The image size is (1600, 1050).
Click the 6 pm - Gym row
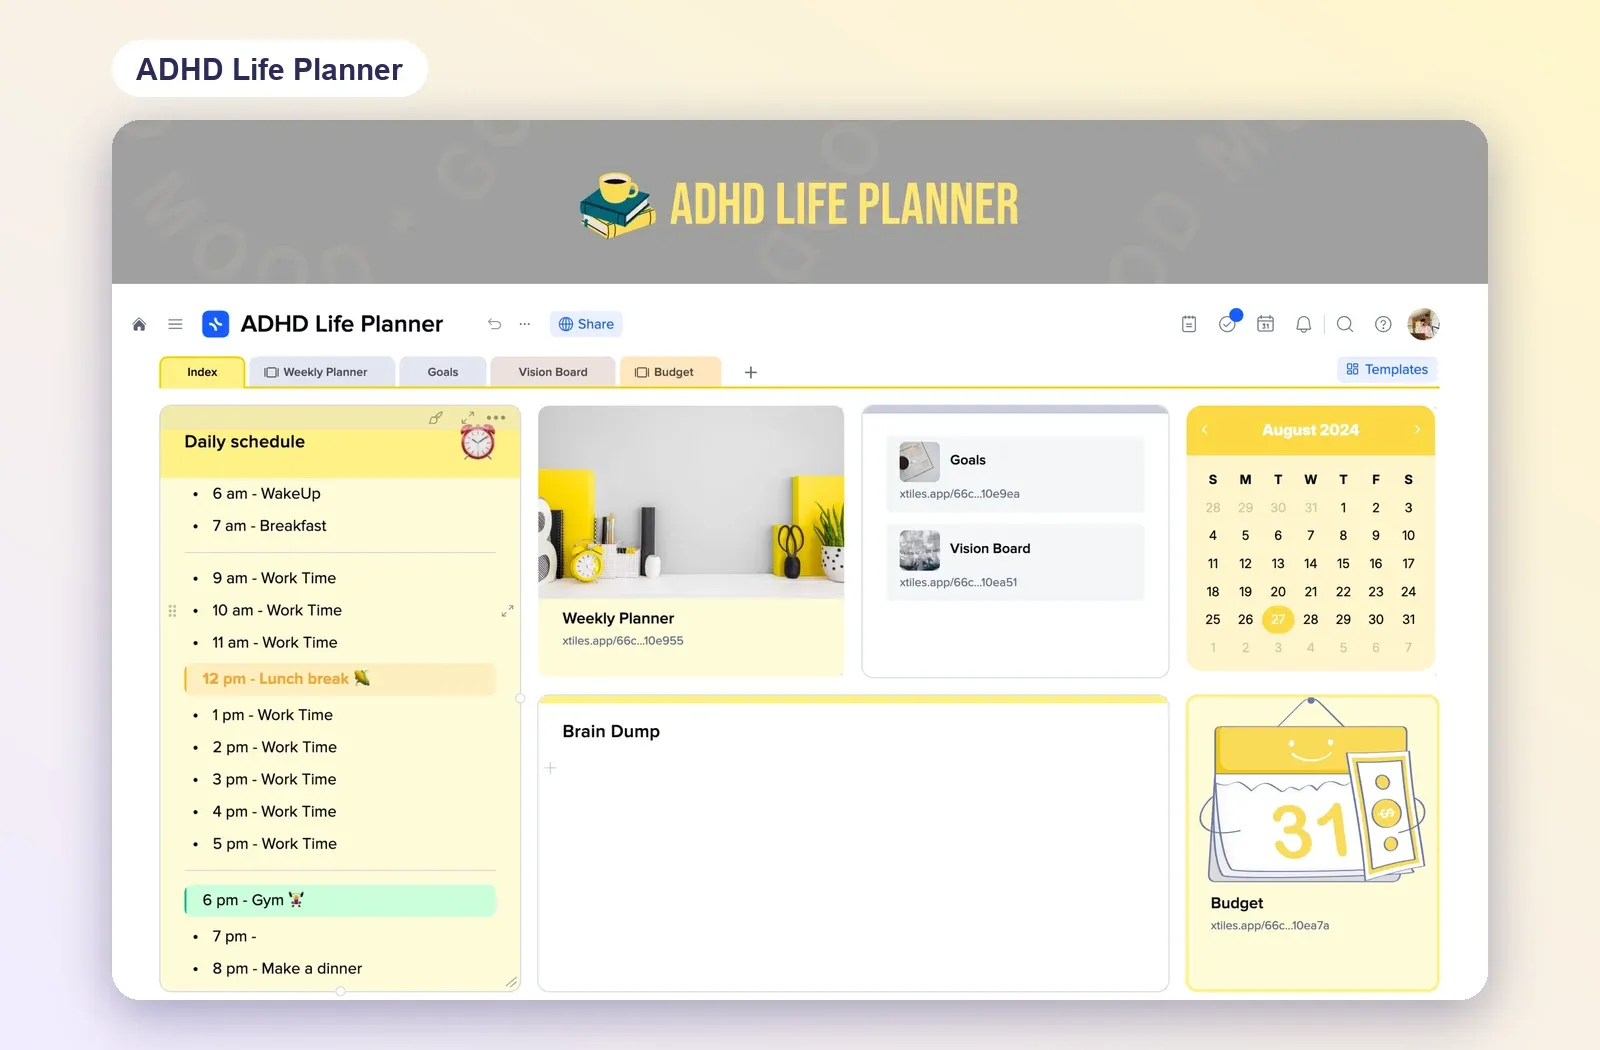pyautogui.click(x=340, y=900)
